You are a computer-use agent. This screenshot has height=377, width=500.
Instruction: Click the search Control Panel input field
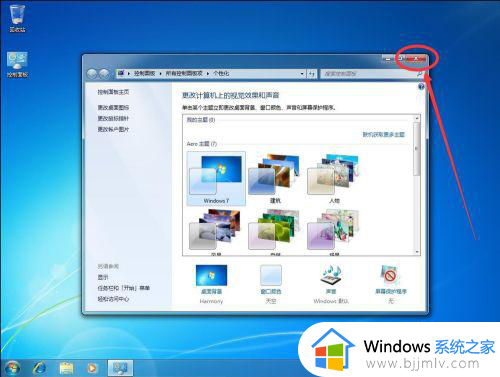click(368, 74)
